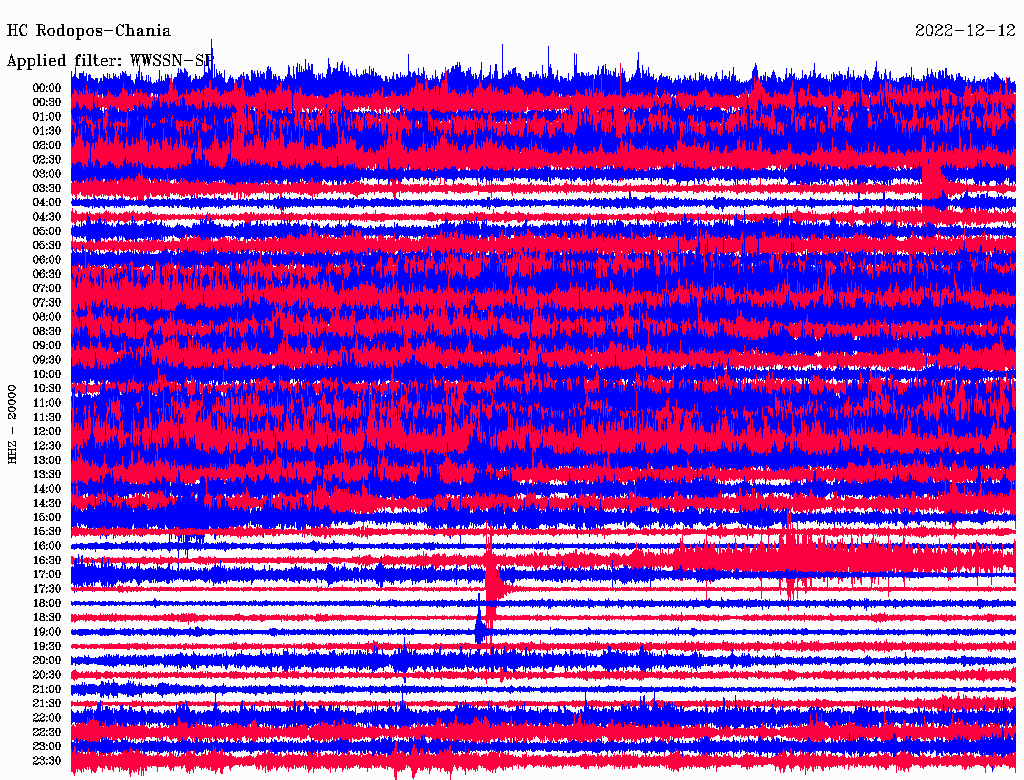Select the 19:00 time label
This screenshot has height=780, width=1024.
tap(47, 632)
